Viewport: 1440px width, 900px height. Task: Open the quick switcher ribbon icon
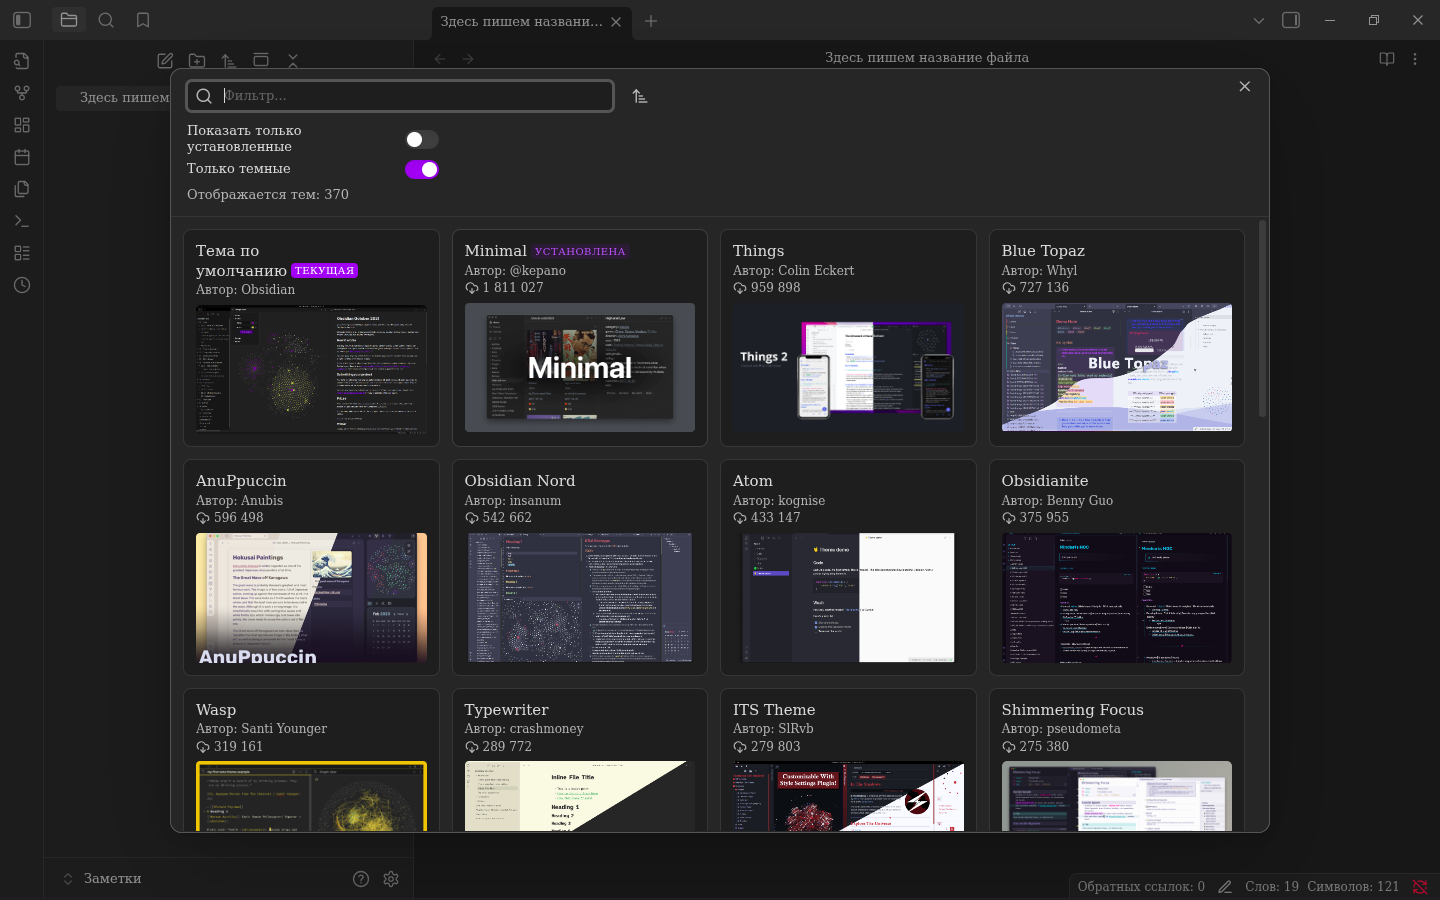click(x=22, y=61)
